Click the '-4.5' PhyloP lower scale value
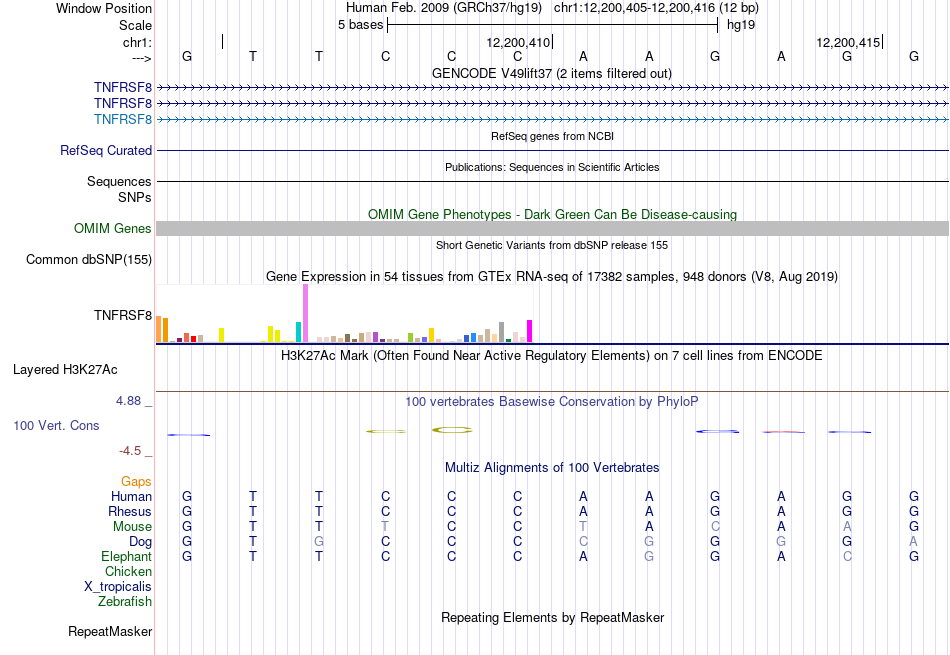Image resolution: width=950 pixels, height=655 pixels. tap(130, 451)
